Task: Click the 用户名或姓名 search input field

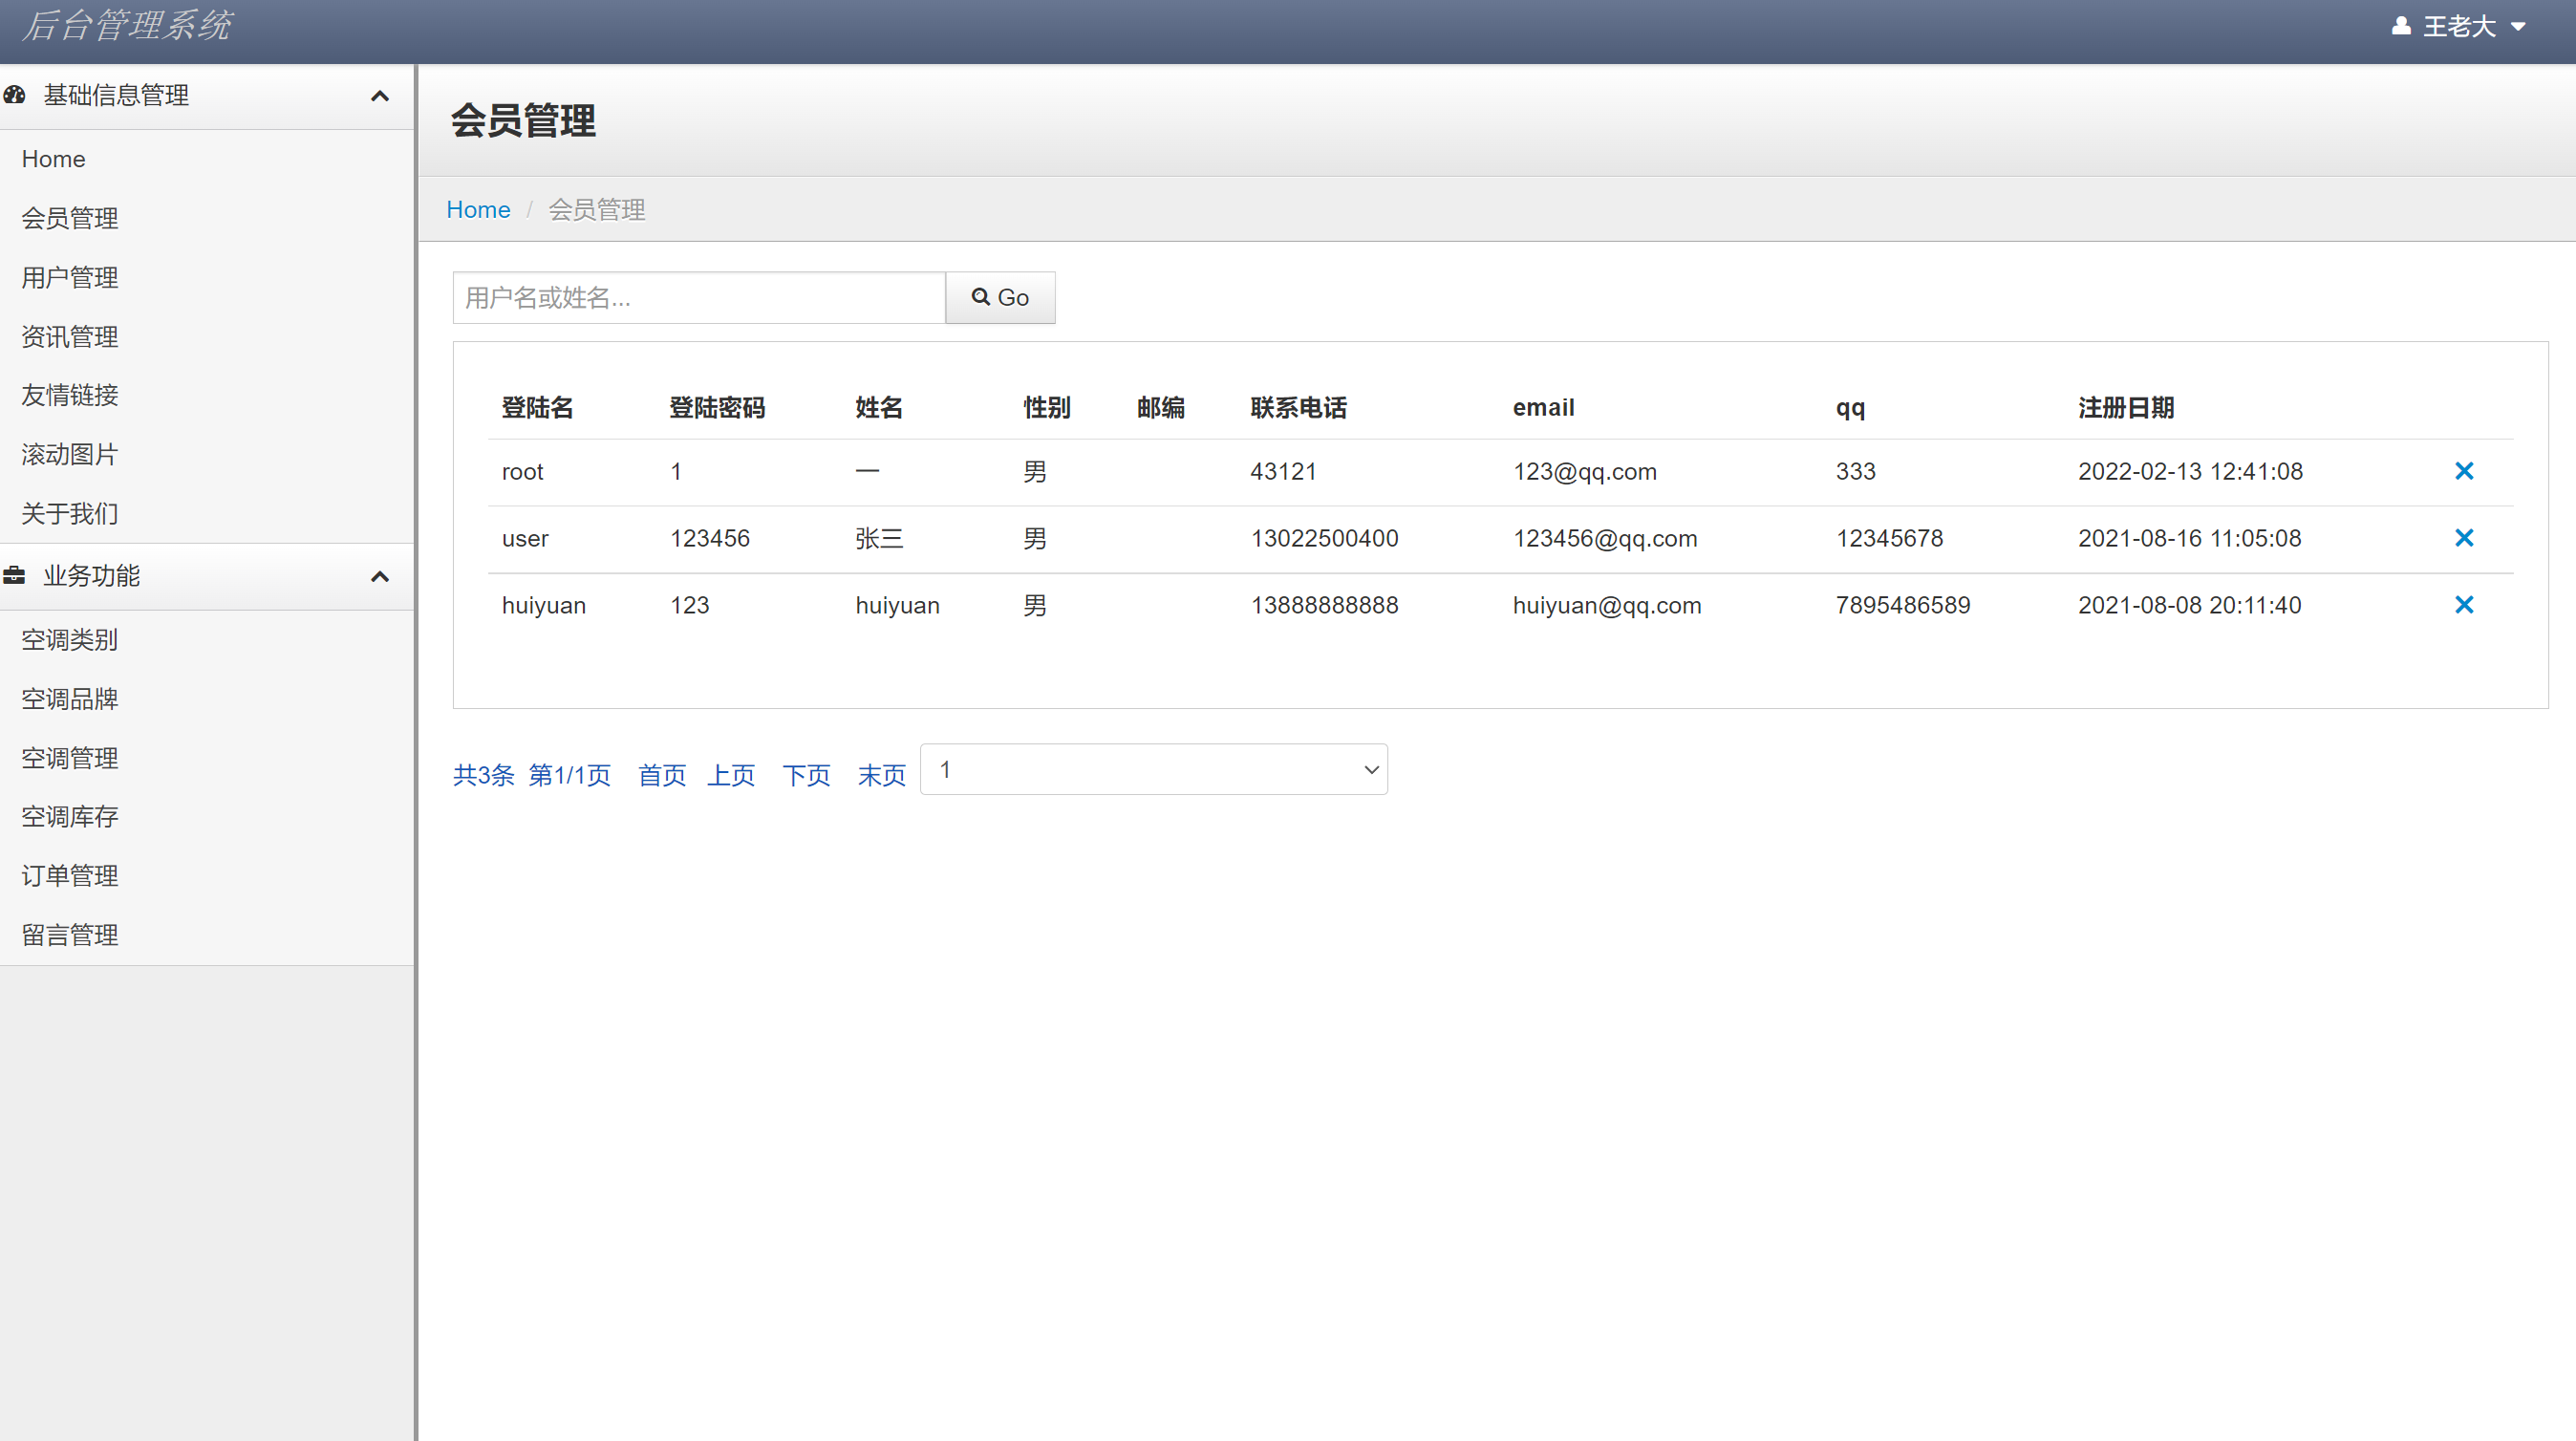Action: 698,297
